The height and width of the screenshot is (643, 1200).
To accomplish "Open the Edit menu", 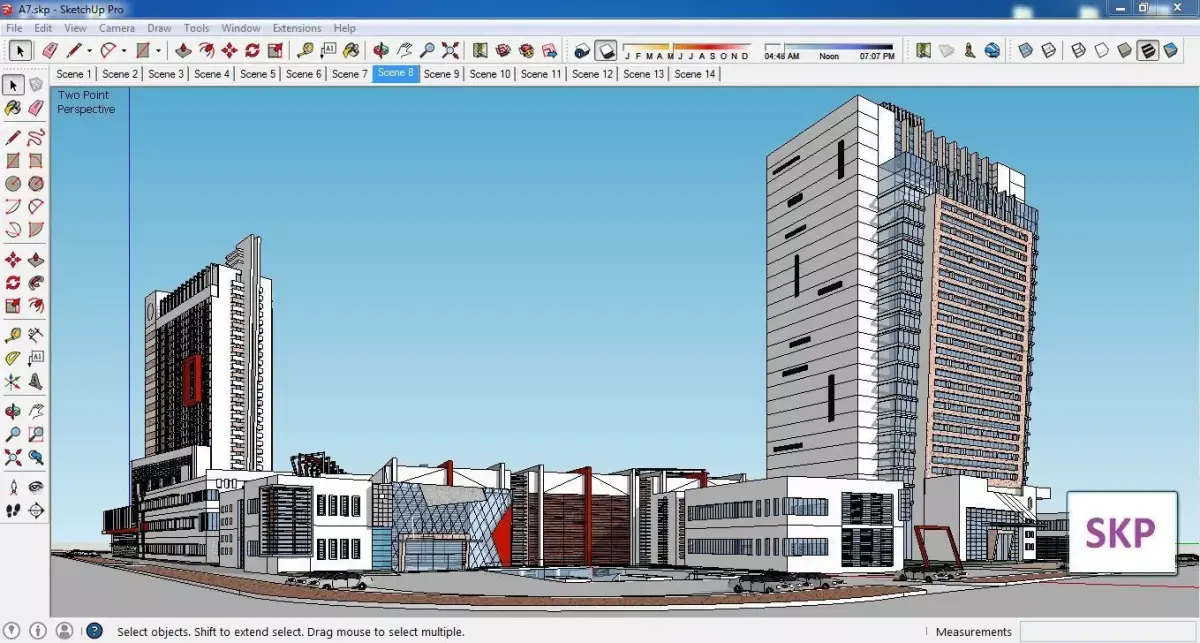I will [43, 28].
